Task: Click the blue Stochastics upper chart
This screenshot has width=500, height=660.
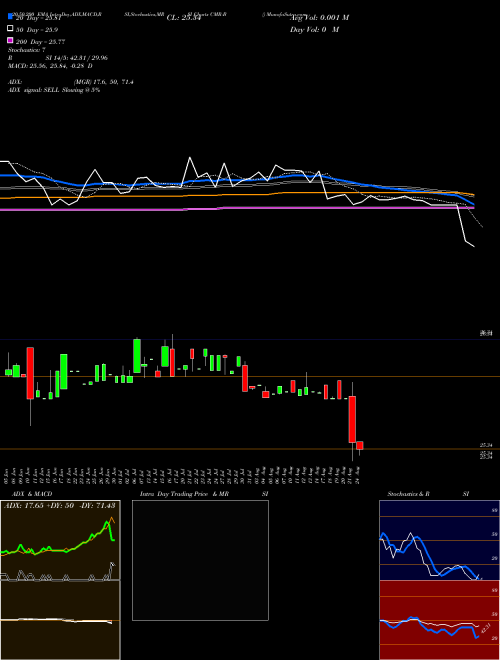Action: (x=439, y=540)
